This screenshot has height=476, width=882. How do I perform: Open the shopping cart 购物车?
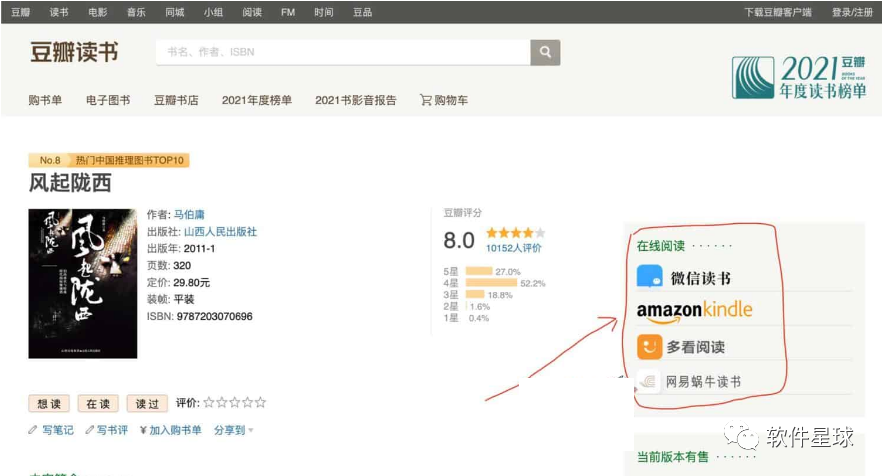point(444,100)
